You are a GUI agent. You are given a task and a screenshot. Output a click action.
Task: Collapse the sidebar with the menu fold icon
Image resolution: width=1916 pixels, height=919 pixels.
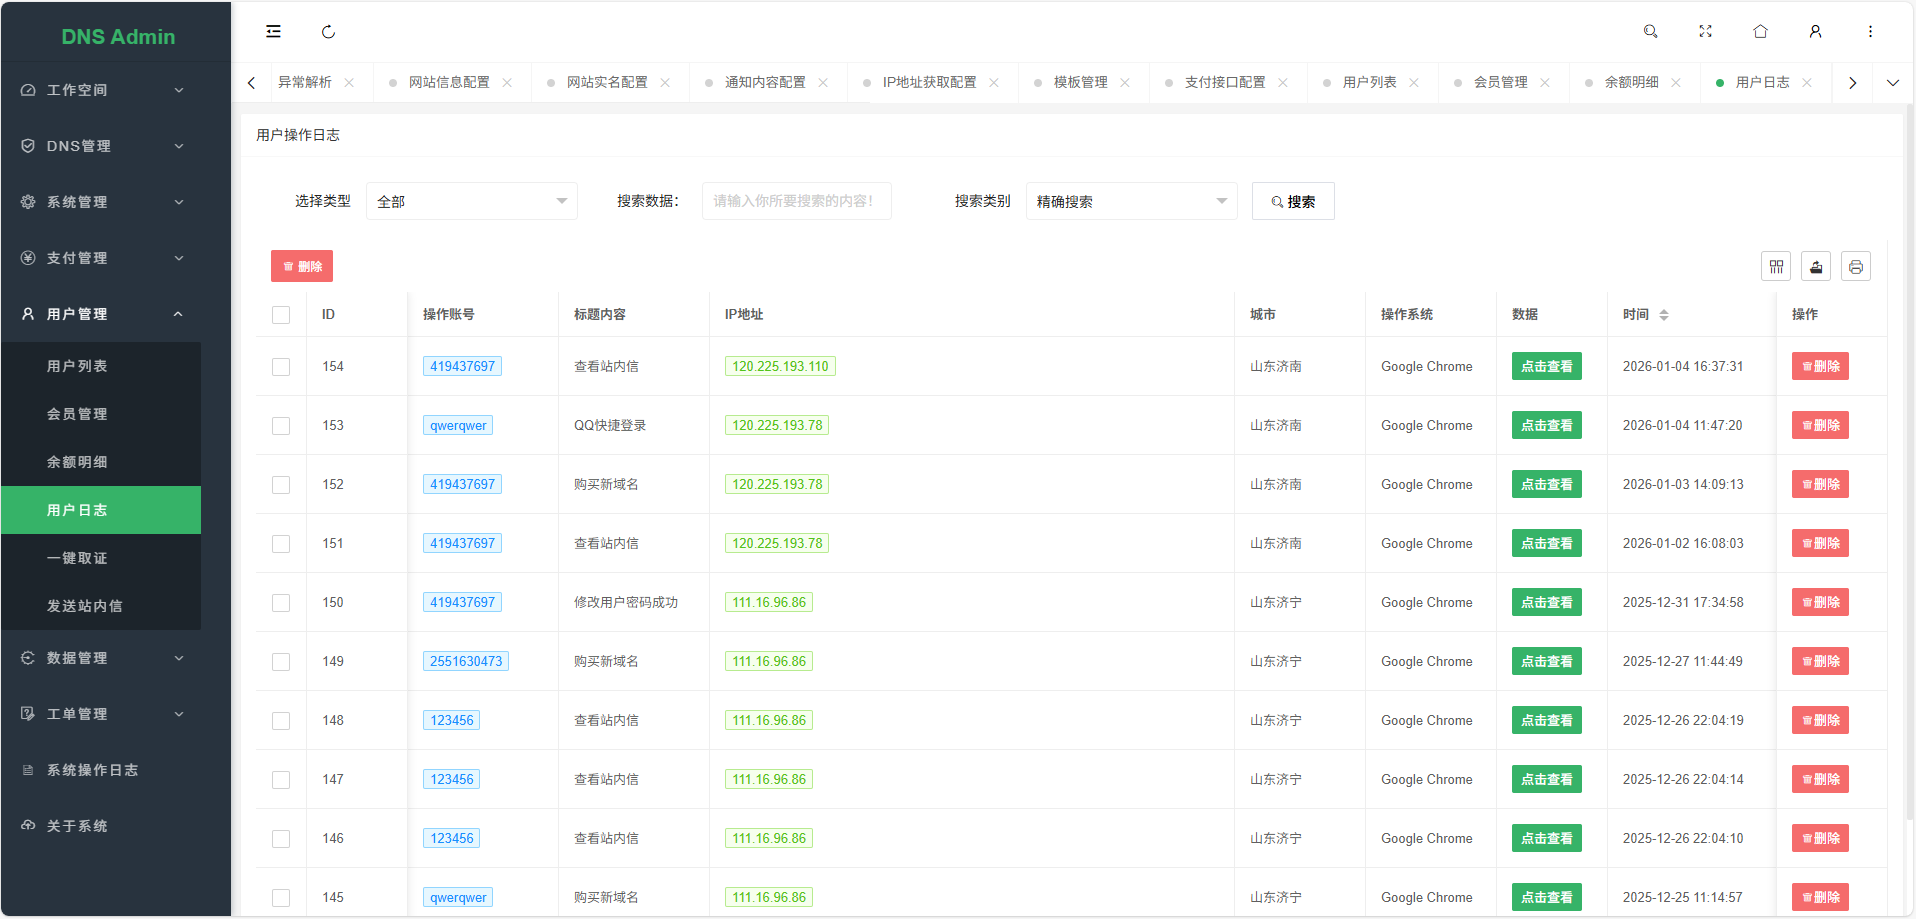tap(273, 32)
